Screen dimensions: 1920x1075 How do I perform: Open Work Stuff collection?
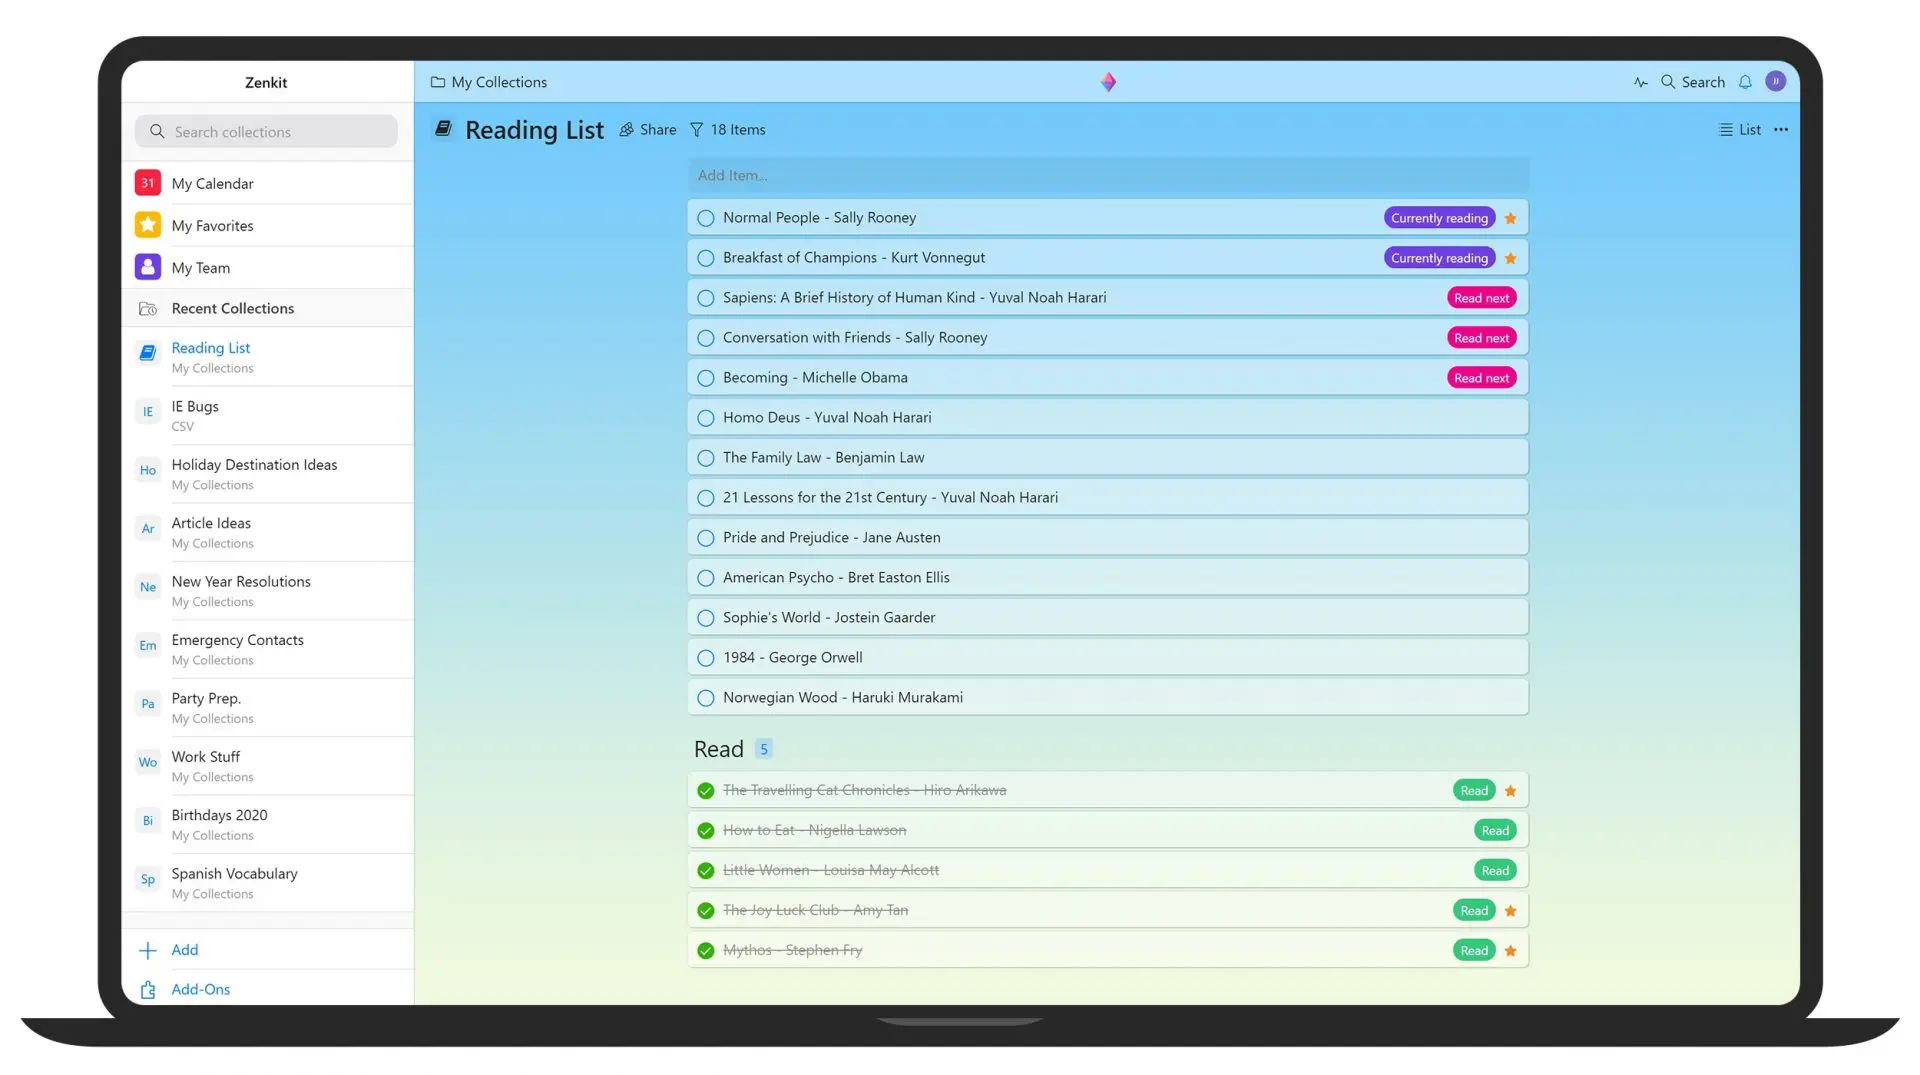tap(267, 766)
